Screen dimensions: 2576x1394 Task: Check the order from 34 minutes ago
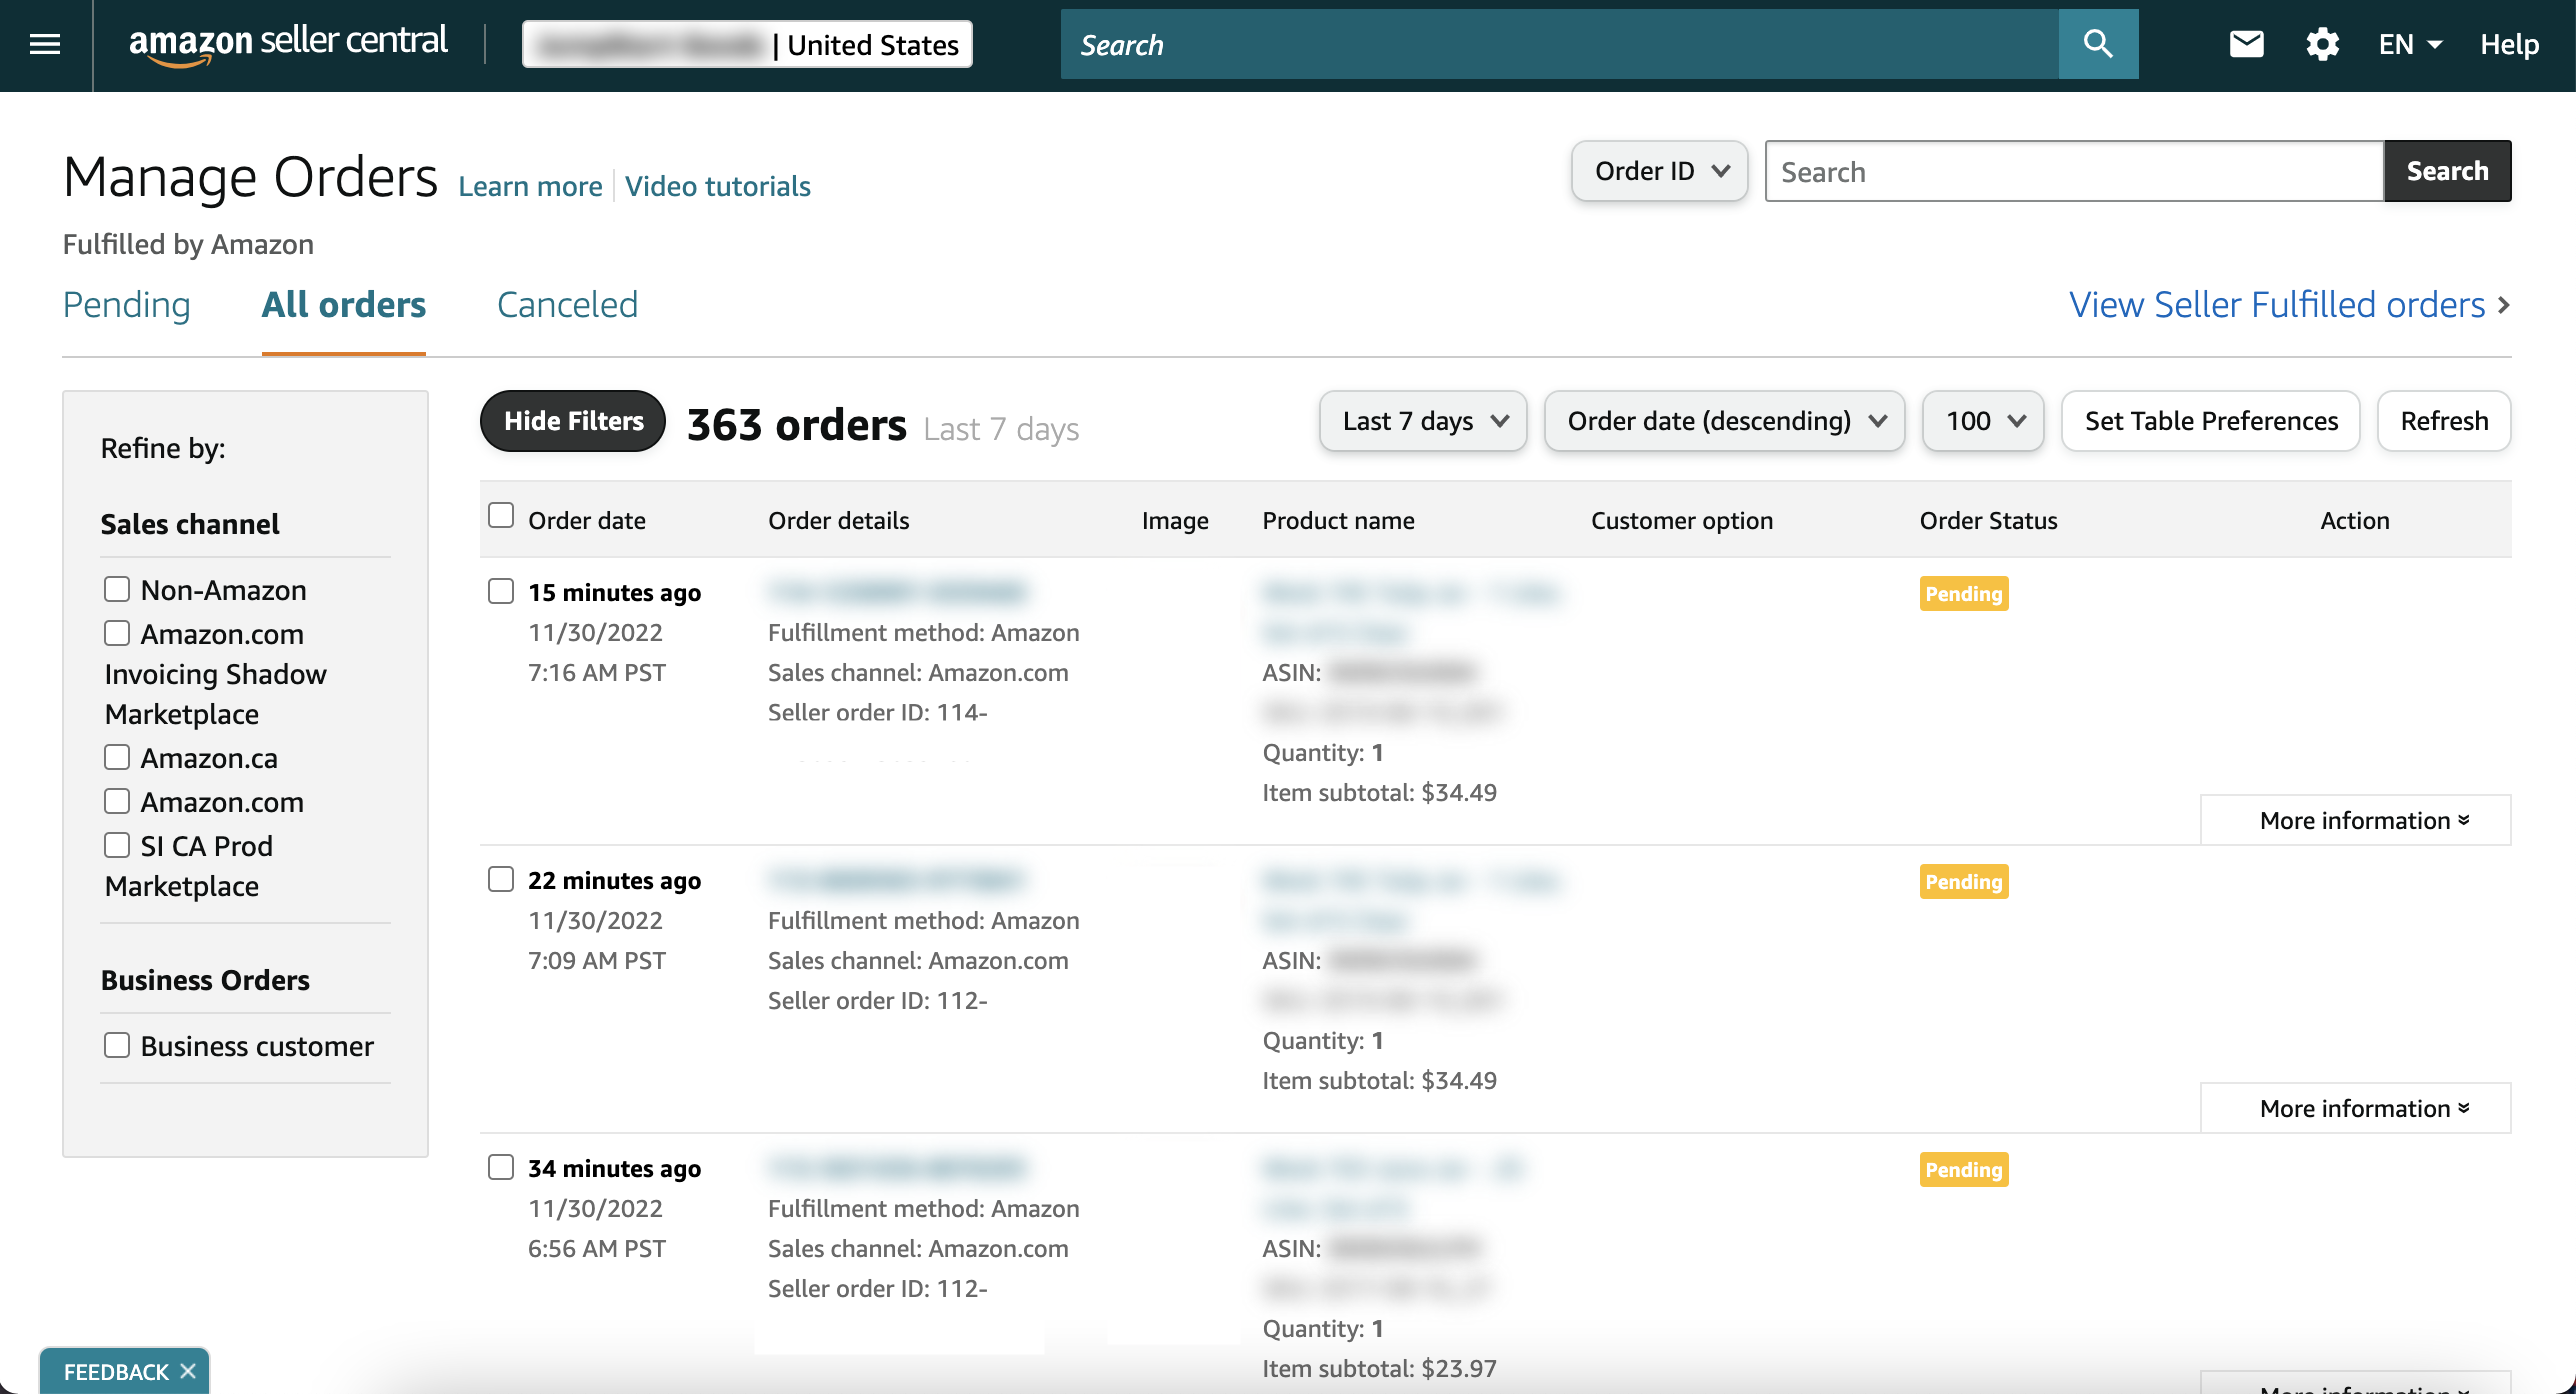pyautogui.click(x=501, y=1167)
